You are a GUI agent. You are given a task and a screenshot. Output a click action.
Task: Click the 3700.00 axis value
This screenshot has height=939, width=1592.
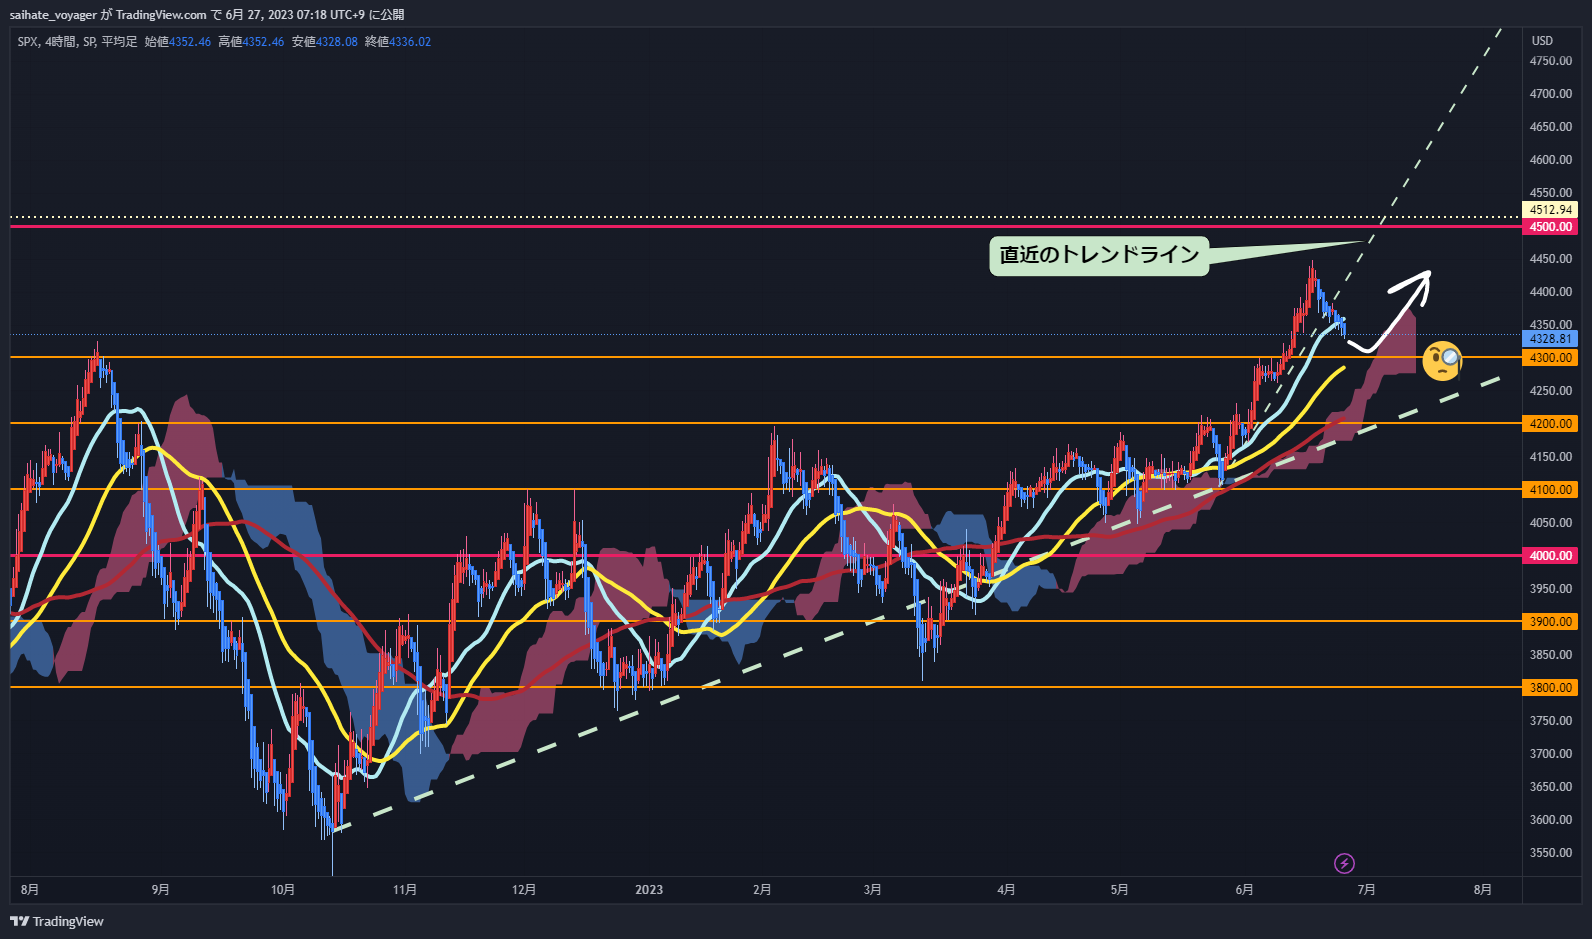[1551, 754]
